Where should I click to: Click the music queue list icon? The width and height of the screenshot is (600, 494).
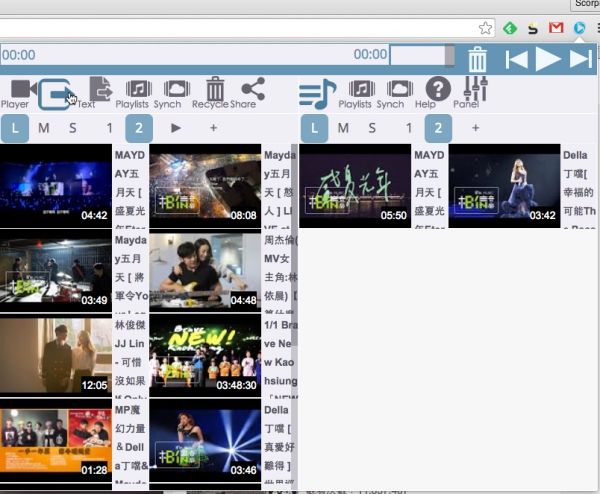click(317, 94)
